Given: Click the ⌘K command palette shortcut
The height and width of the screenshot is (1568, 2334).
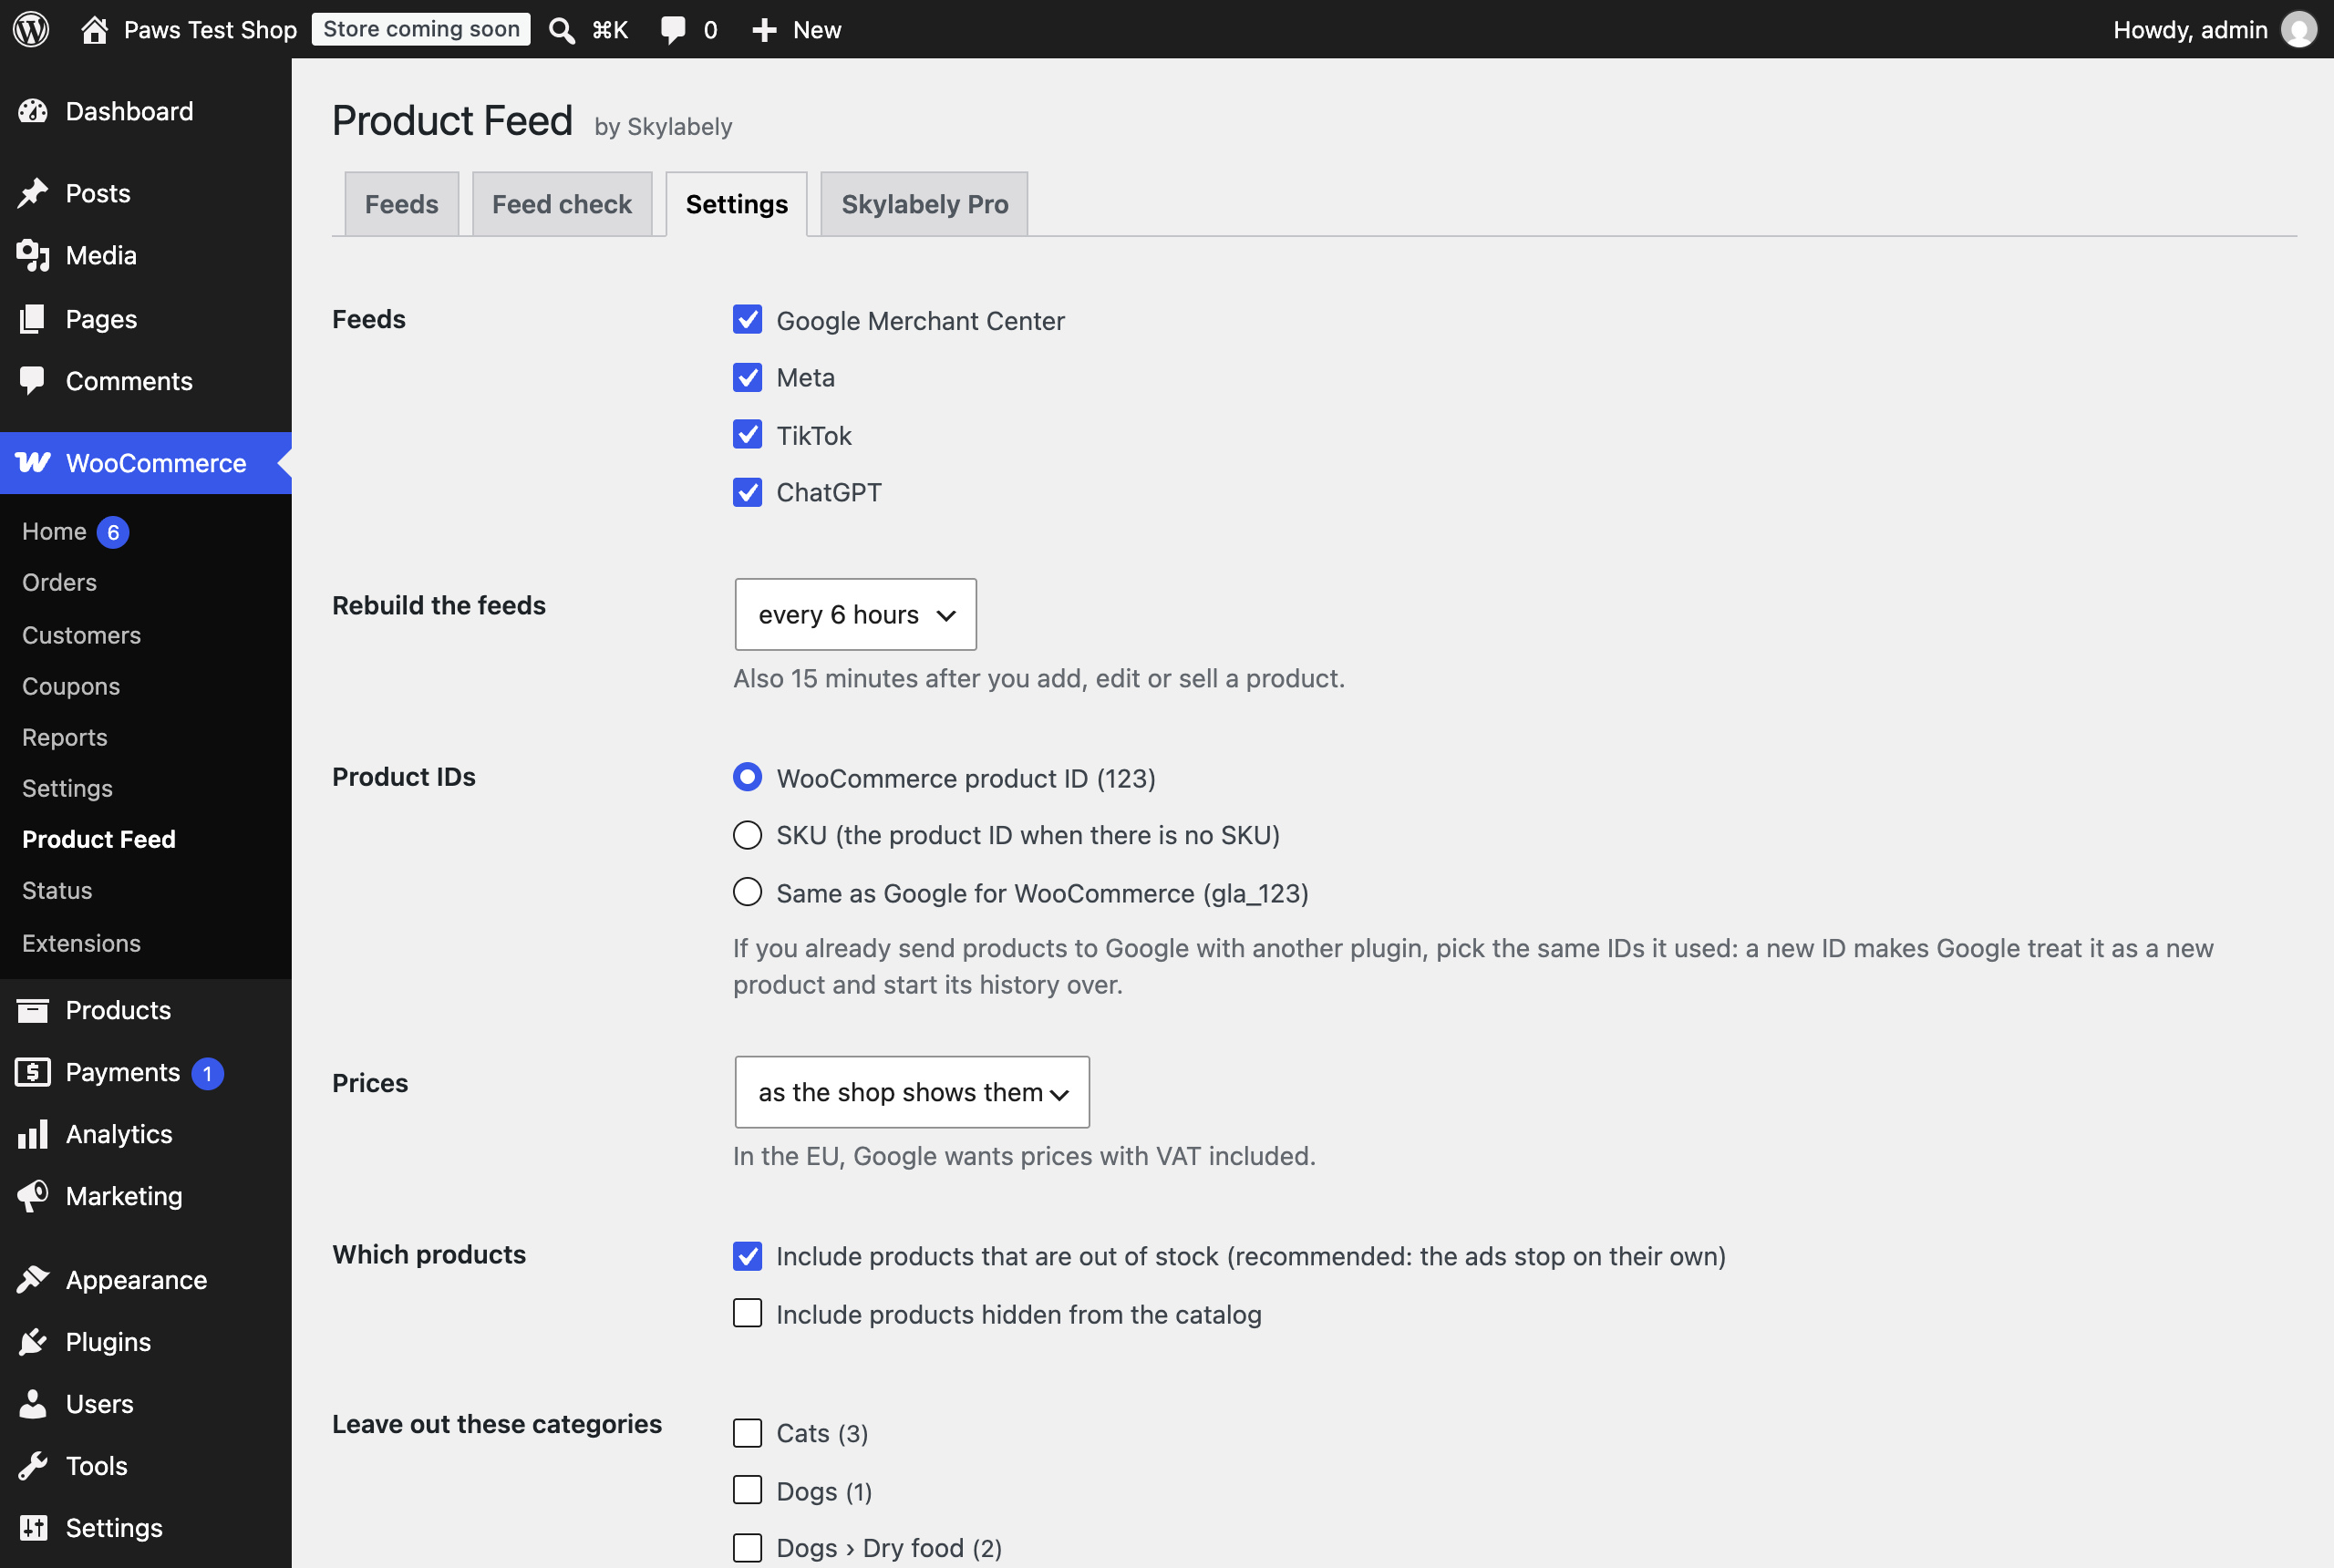Looking at the screenshot, I should click(610, 30).
